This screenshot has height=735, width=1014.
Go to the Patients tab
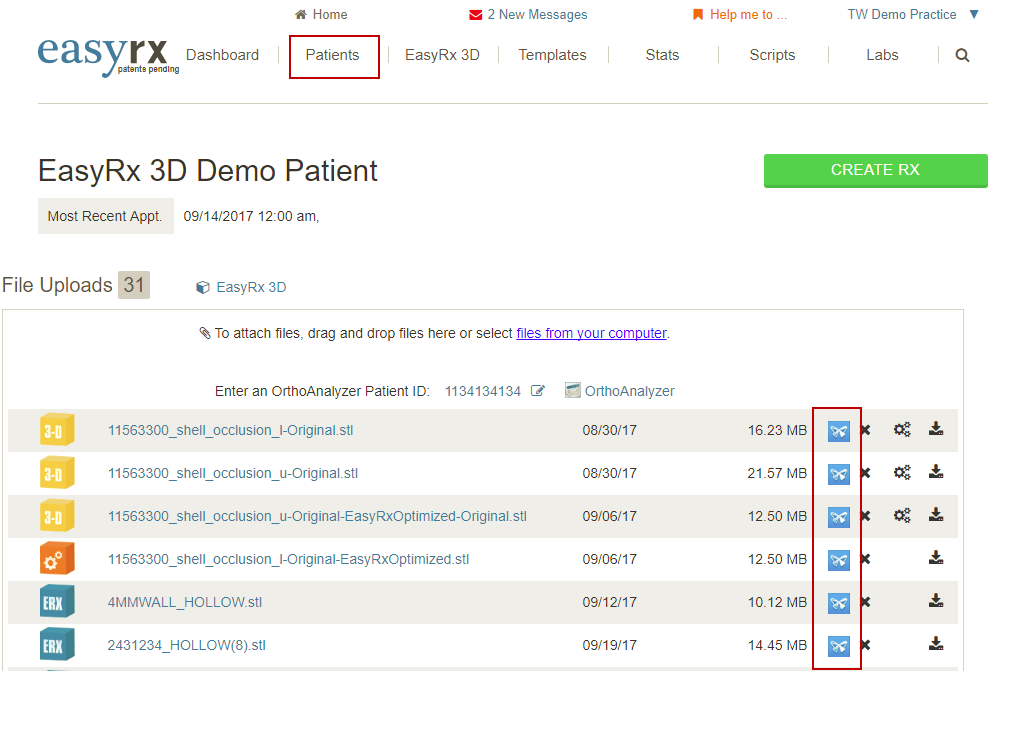point(332,55)
